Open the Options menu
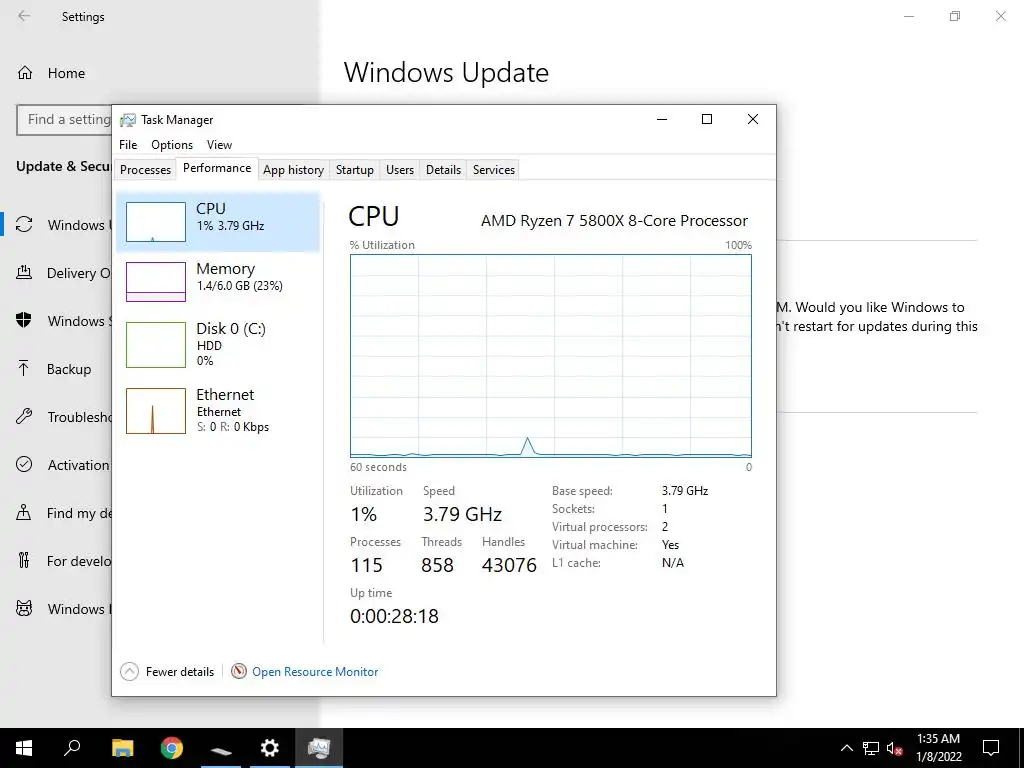Viewport: 1024px width, 768px height. (x=172, y=145)
